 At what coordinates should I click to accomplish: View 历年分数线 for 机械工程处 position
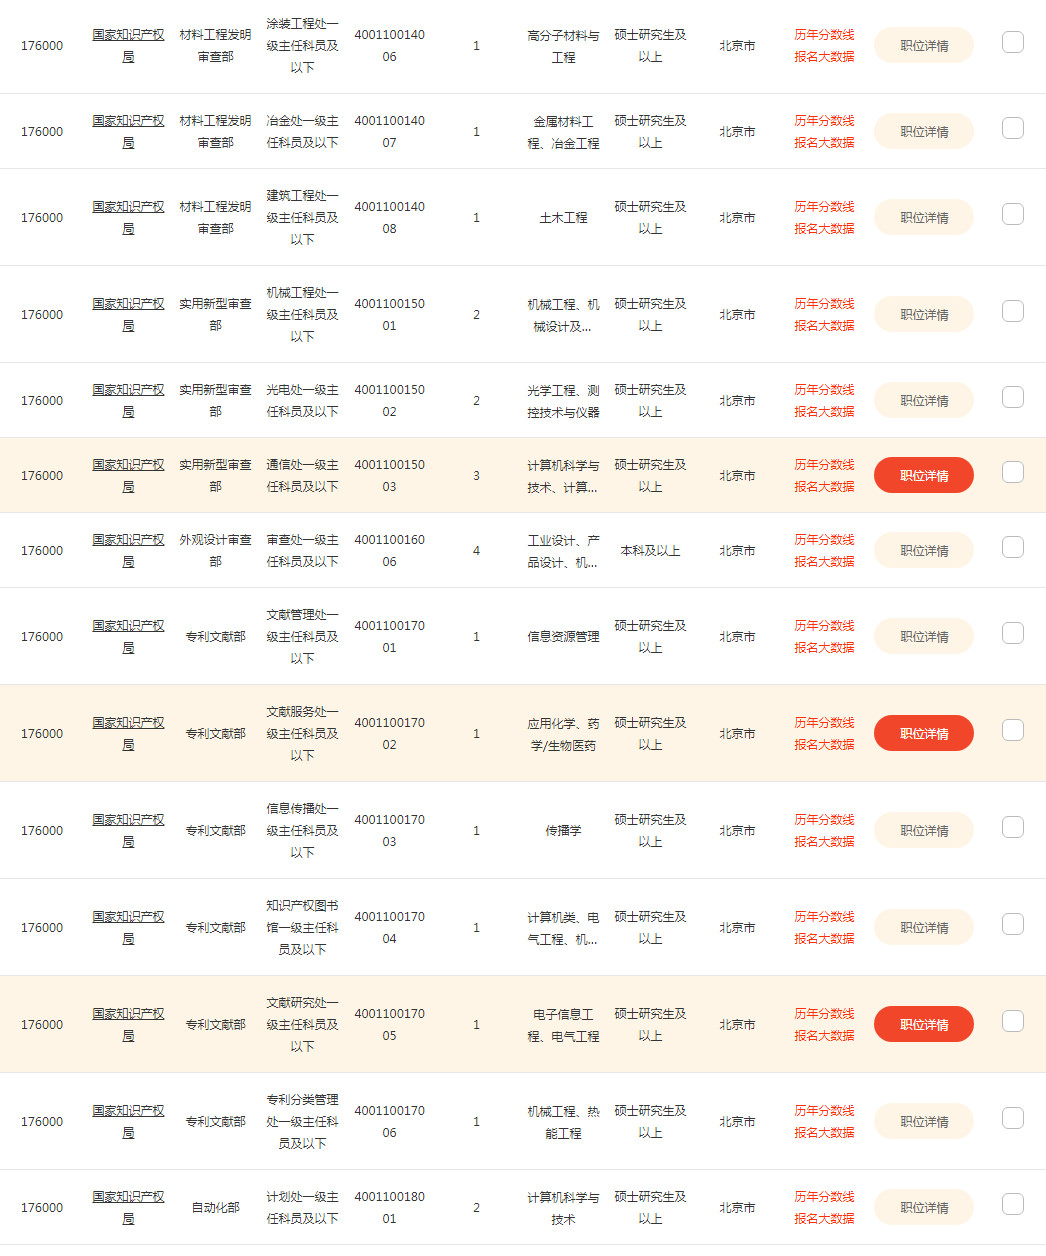[824, 304]
